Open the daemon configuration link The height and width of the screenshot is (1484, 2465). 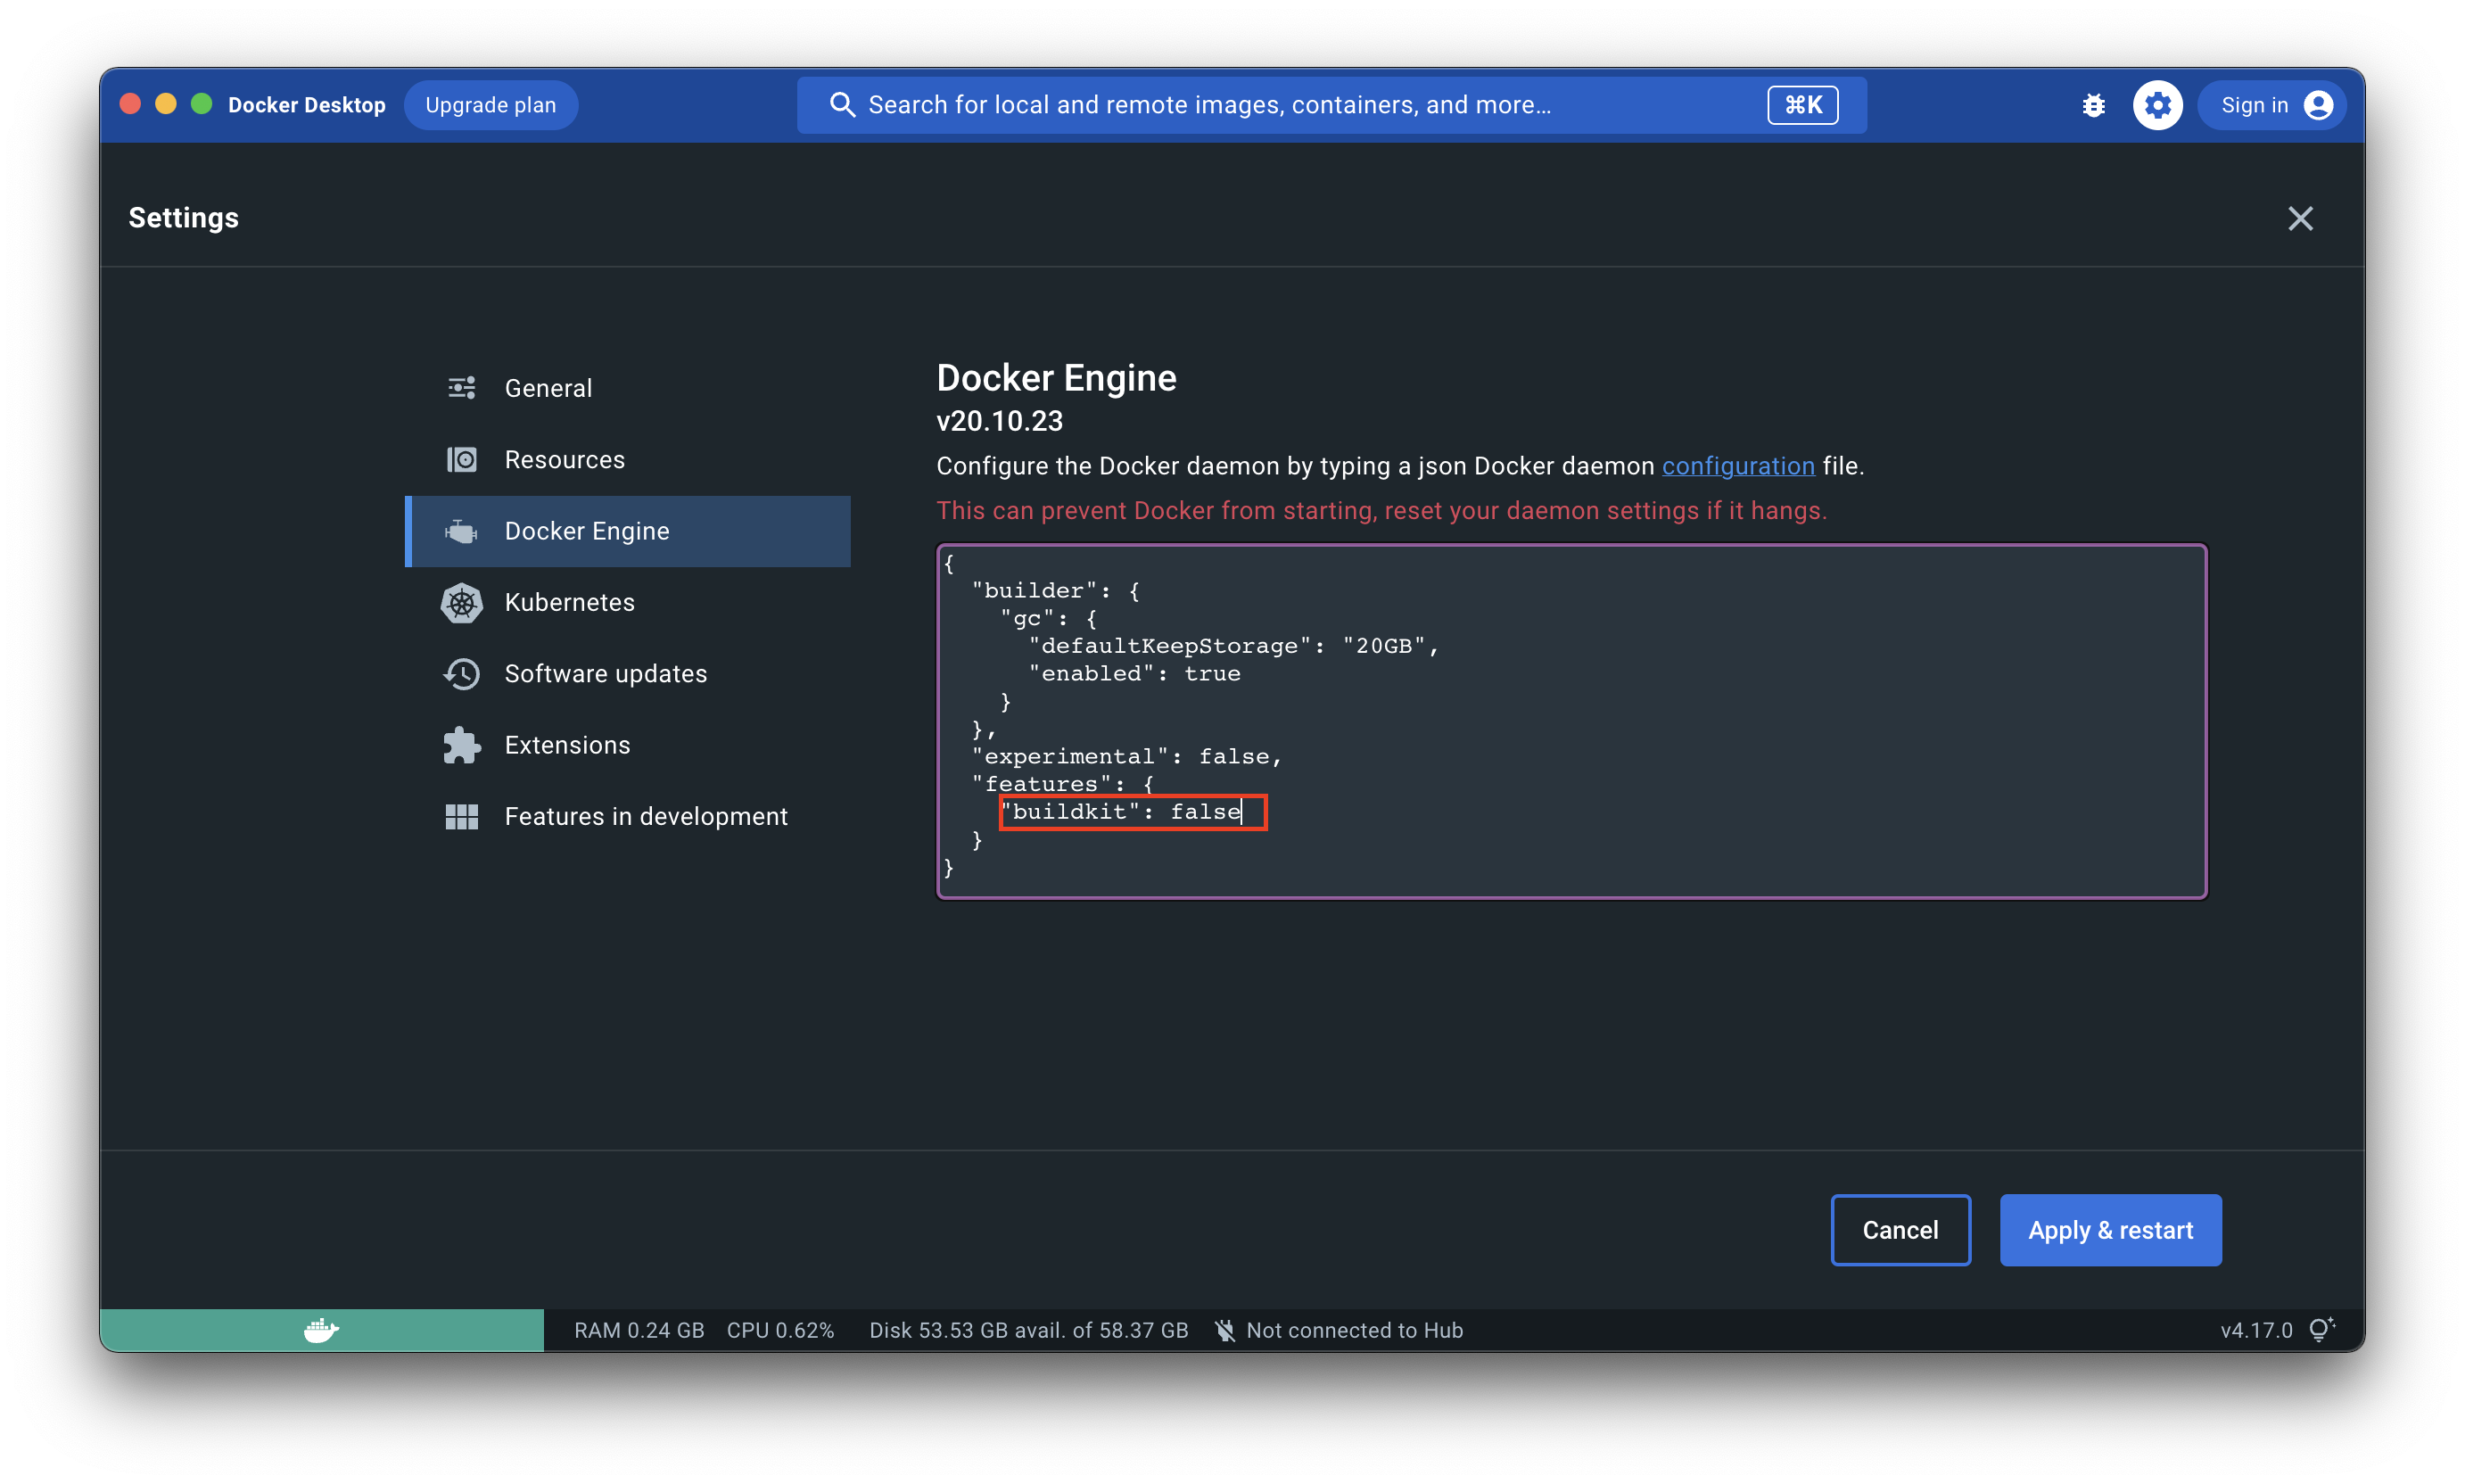point(1738,466)
